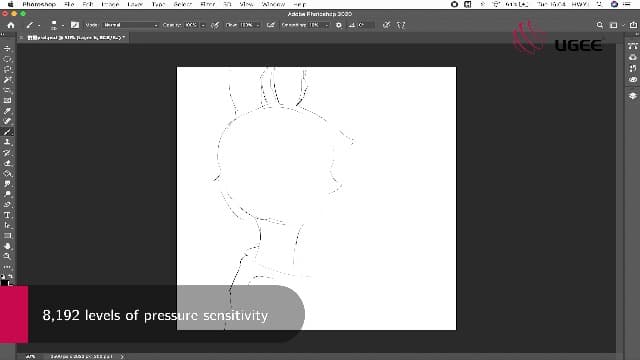Select the Eyedropper tool
This screenshot has height=360, width=640.
pos(7,111)
